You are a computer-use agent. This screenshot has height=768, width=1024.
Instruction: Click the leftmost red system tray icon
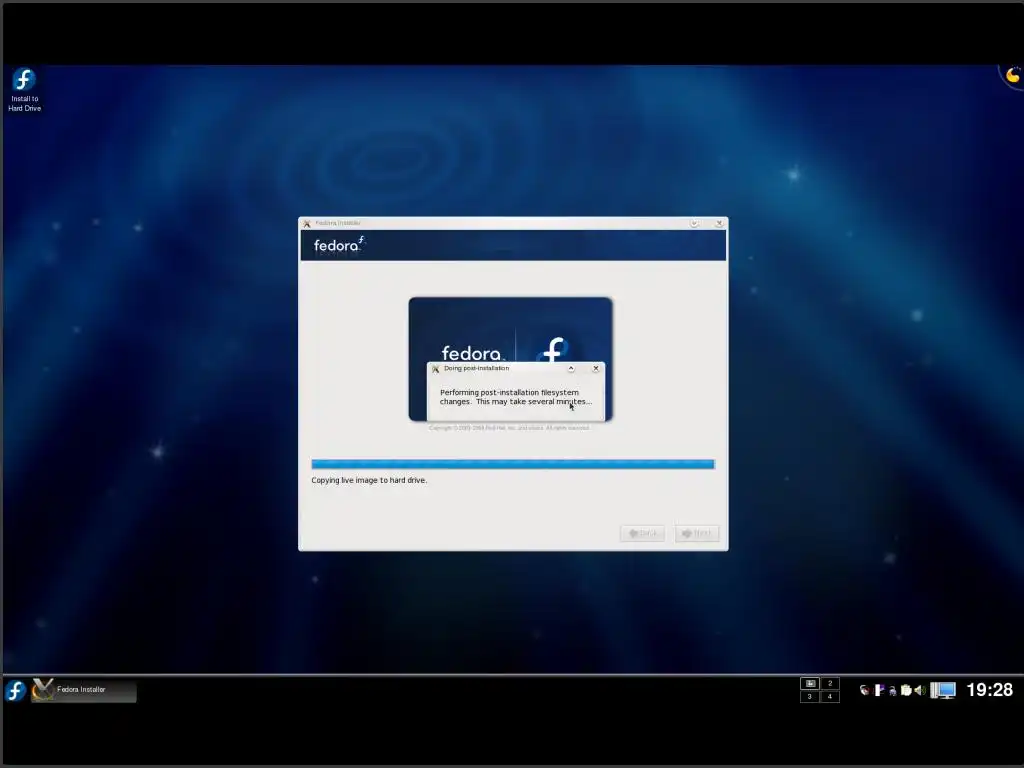click(865, 690)
